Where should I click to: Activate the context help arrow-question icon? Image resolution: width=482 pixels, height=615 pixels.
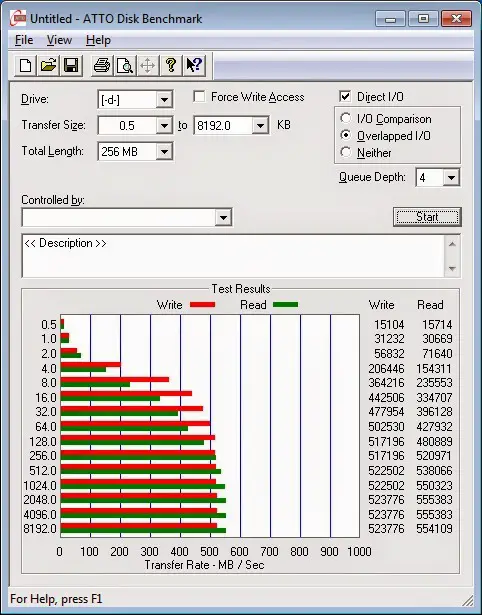(193, 65)
